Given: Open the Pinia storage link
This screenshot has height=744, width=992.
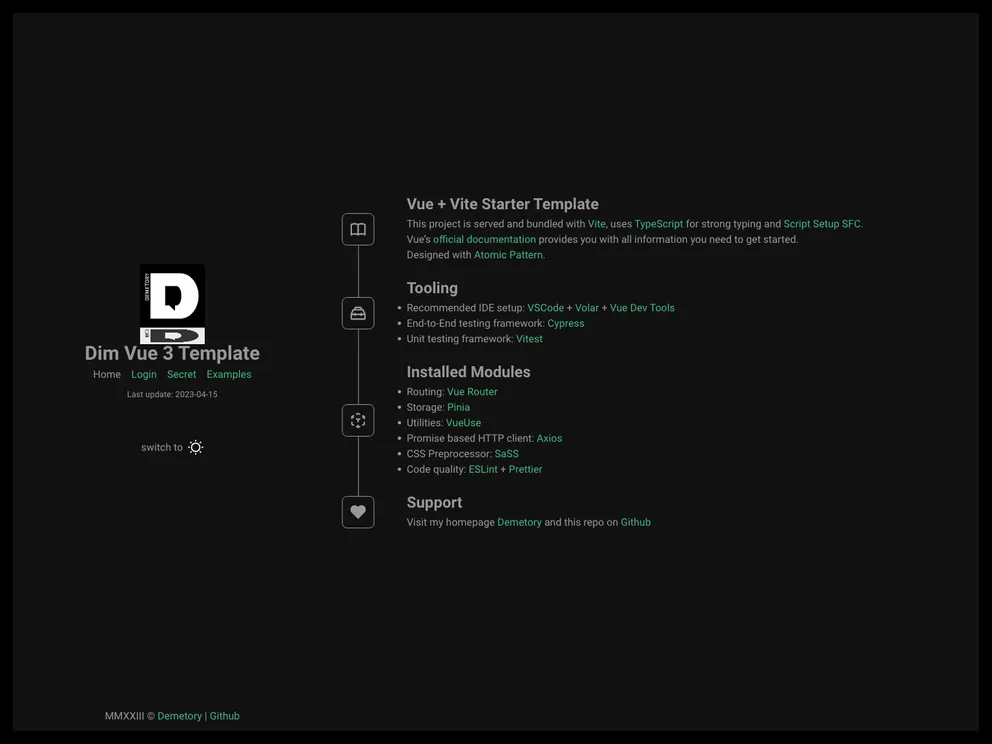Looking at the screenshot, I should pyautogui.click(x=458, y=407).
